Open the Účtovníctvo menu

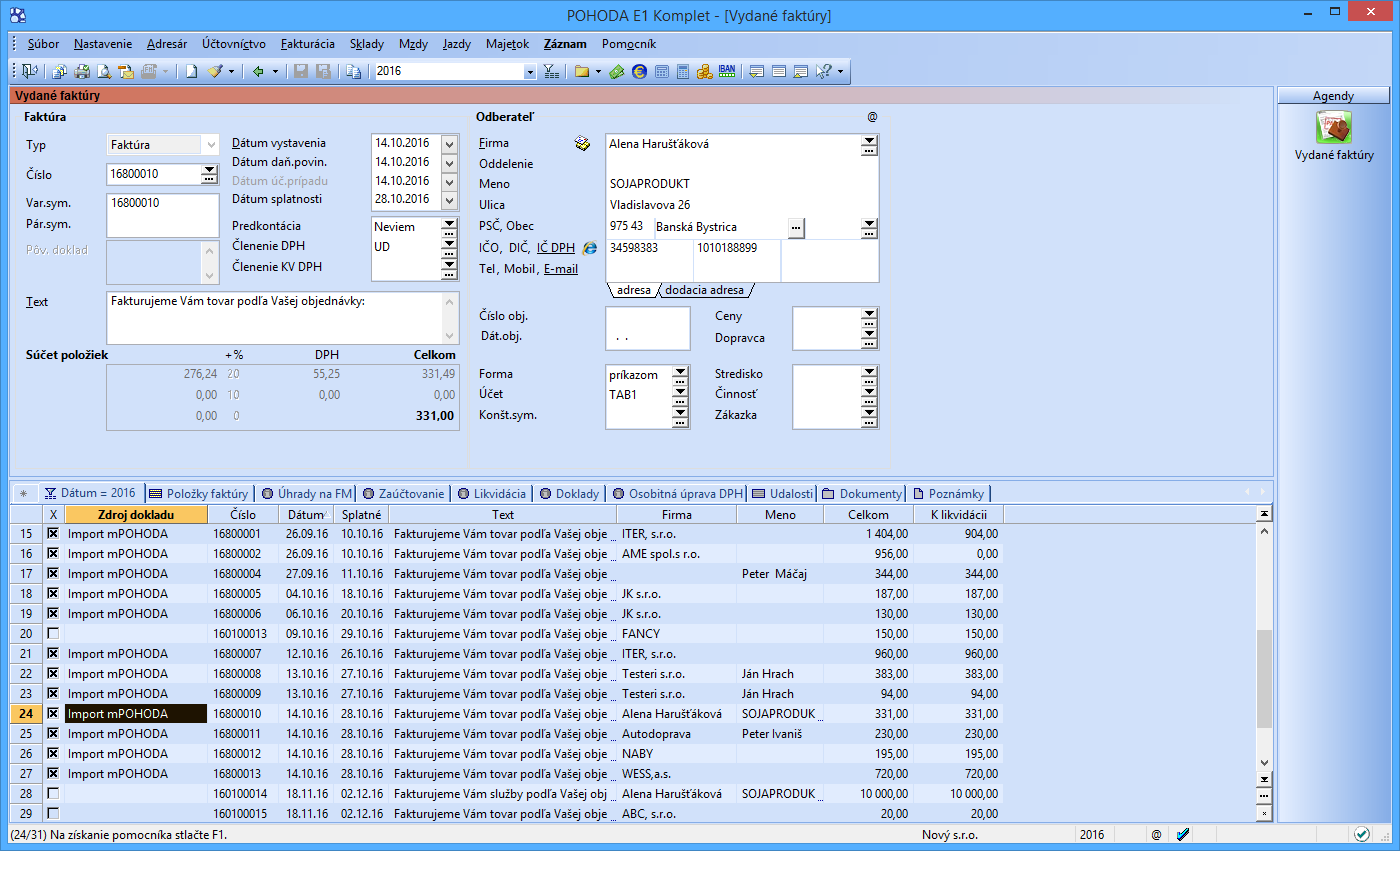click(234, 44)
